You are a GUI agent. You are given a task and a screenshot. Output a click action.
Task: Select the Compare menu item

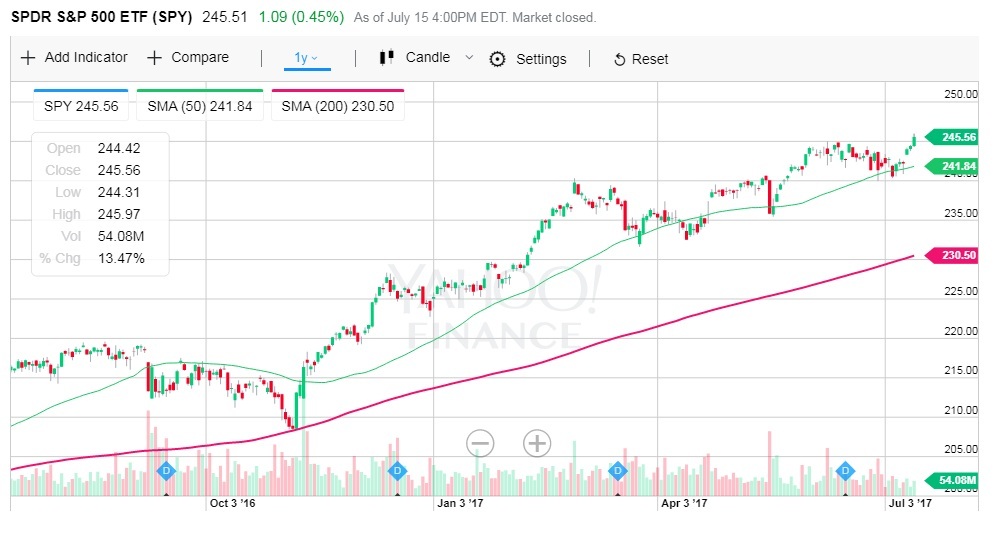[200, 58]
